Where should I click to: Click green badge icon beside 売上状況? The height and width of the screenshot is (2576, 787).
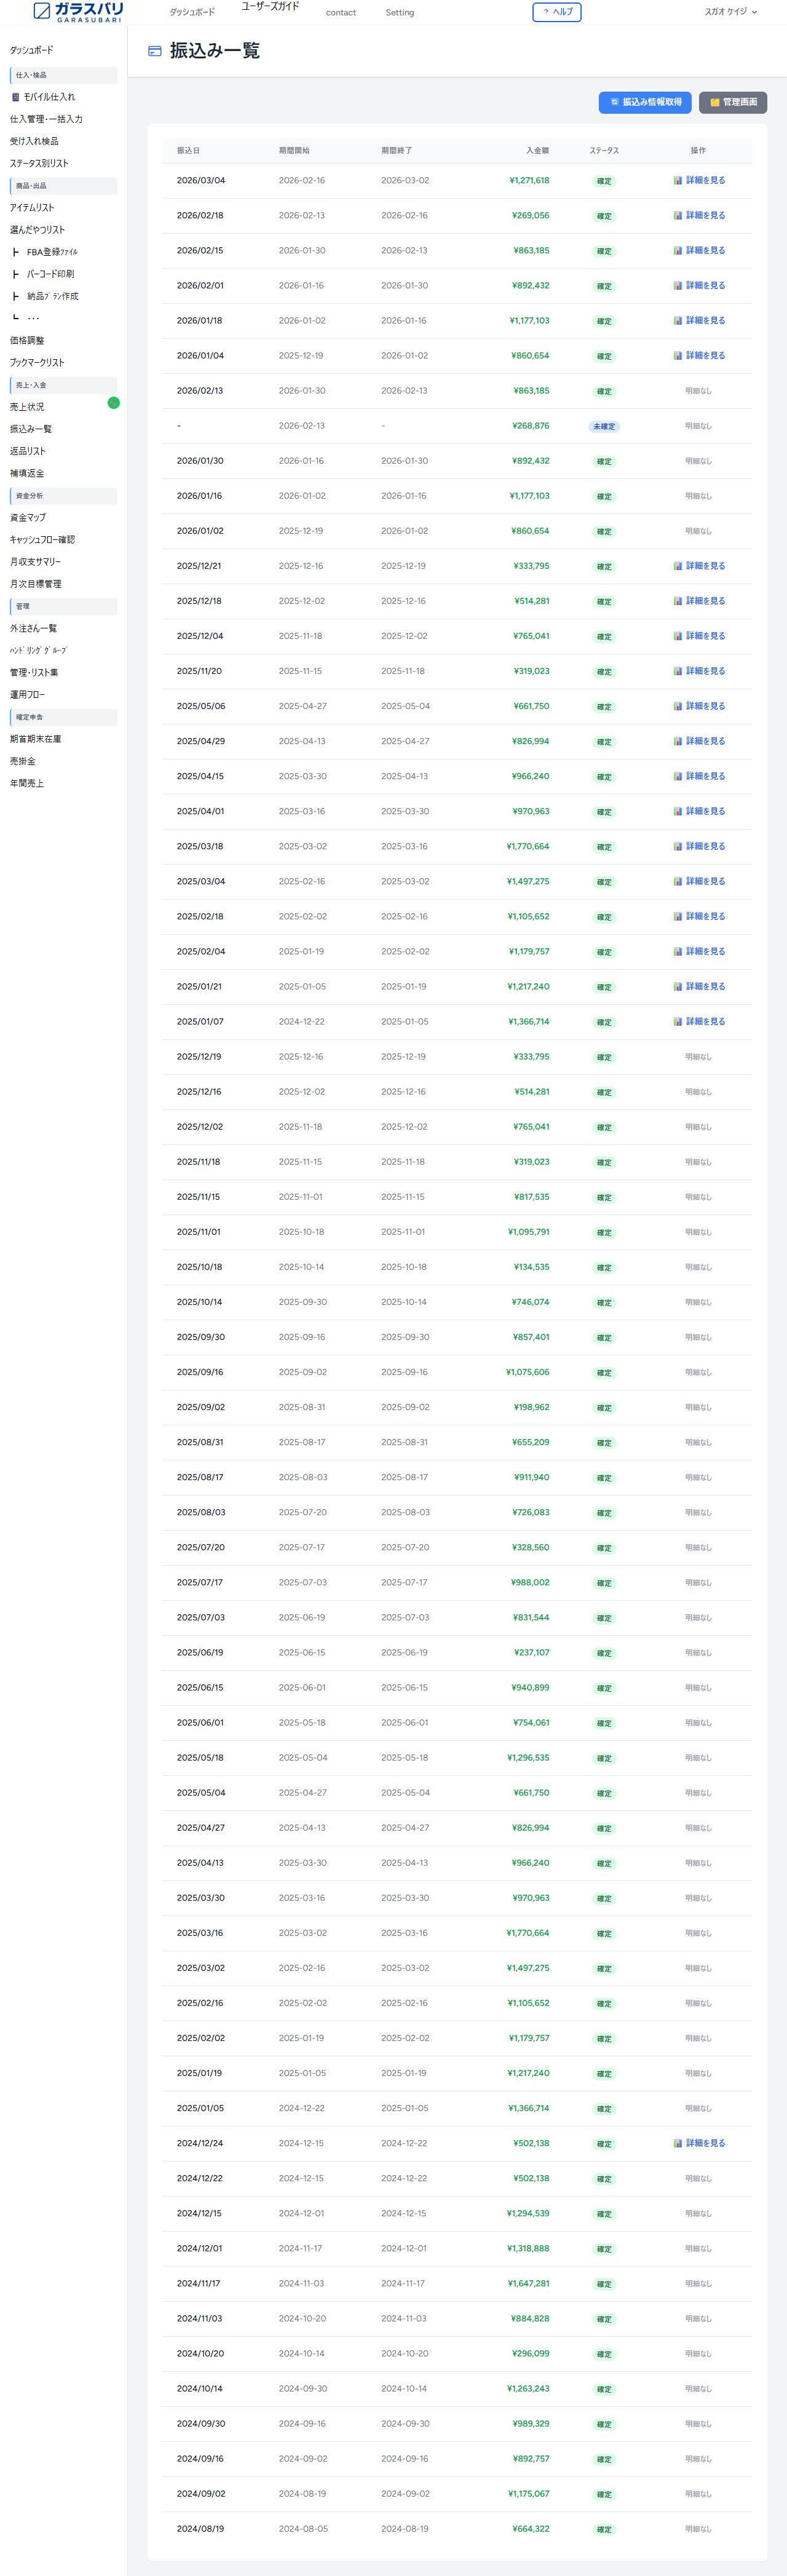point(113,403)
